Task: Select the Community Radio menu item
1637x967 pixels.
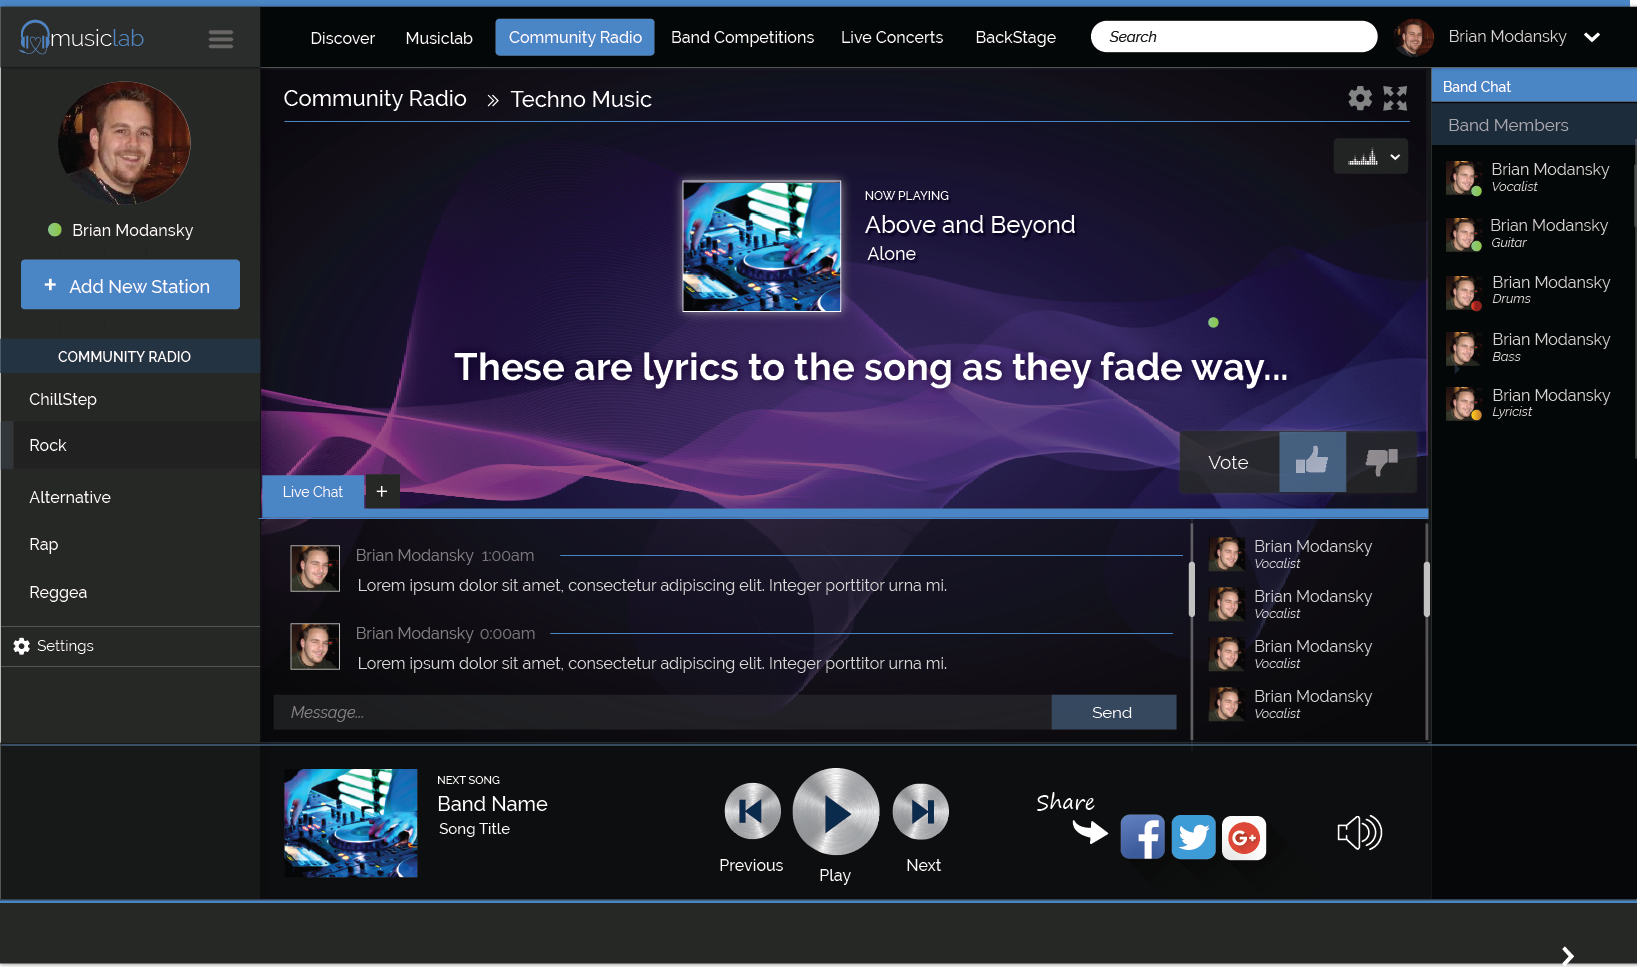Action: 575,37
